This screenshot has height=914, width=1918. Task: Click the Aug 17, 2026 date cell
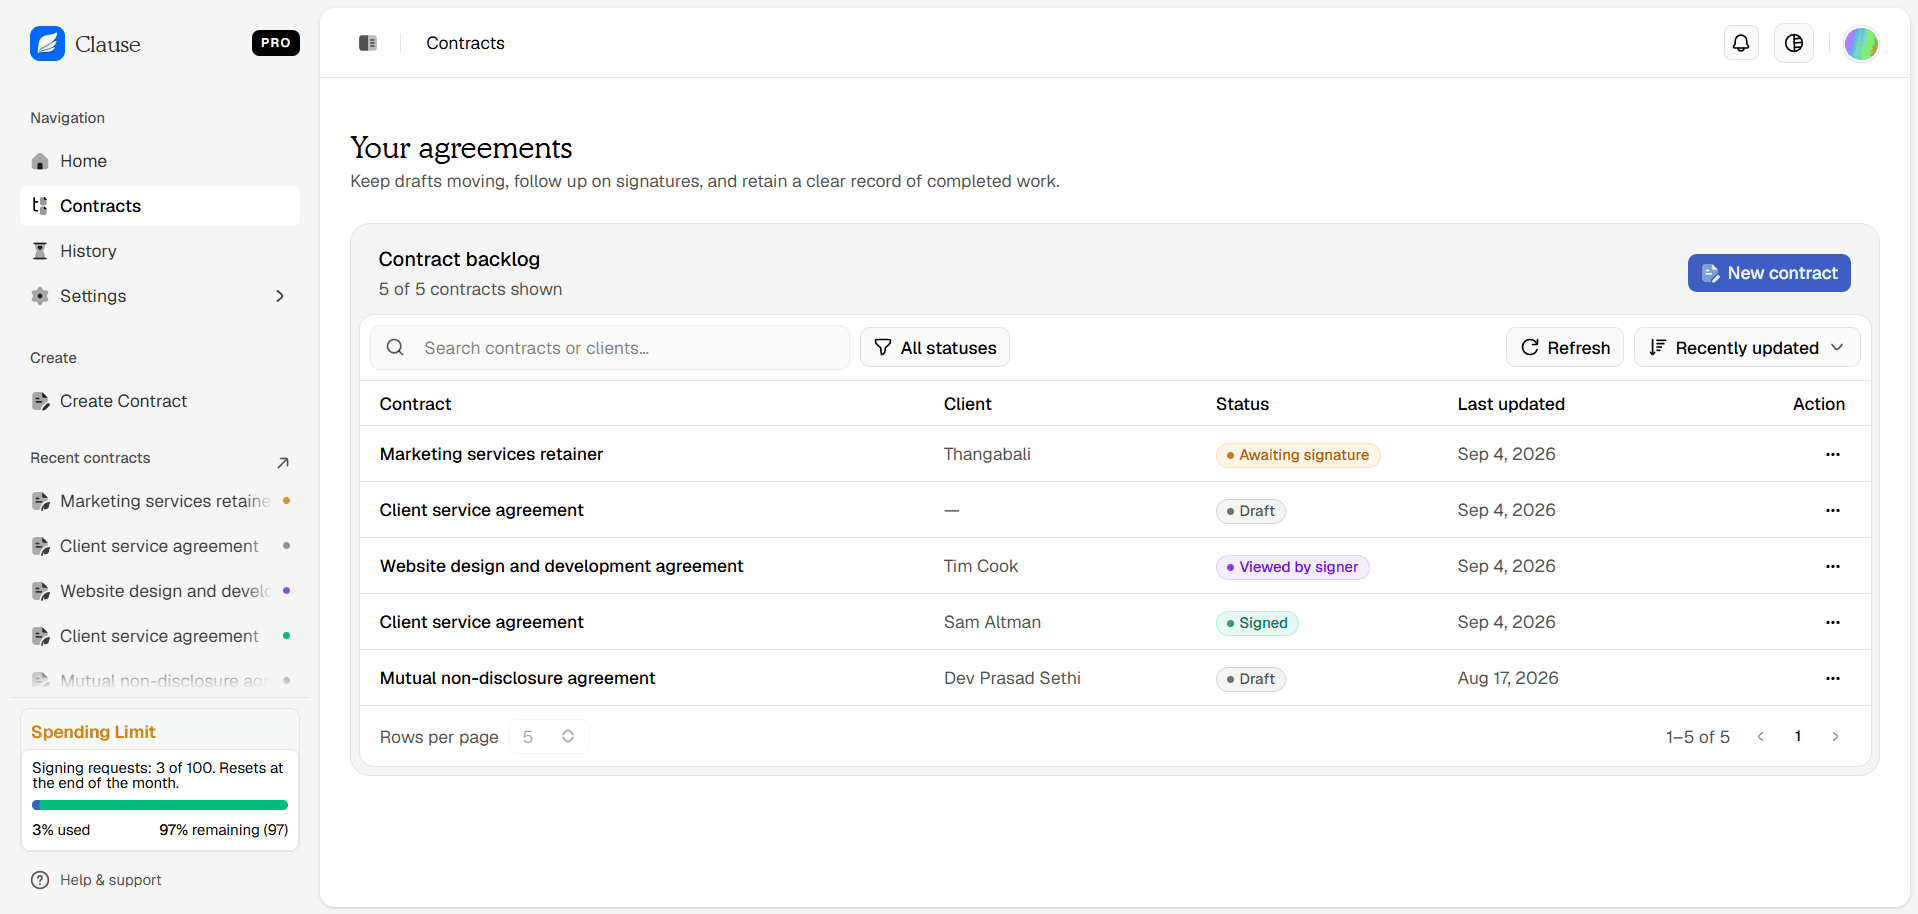tap(1508, 678)
